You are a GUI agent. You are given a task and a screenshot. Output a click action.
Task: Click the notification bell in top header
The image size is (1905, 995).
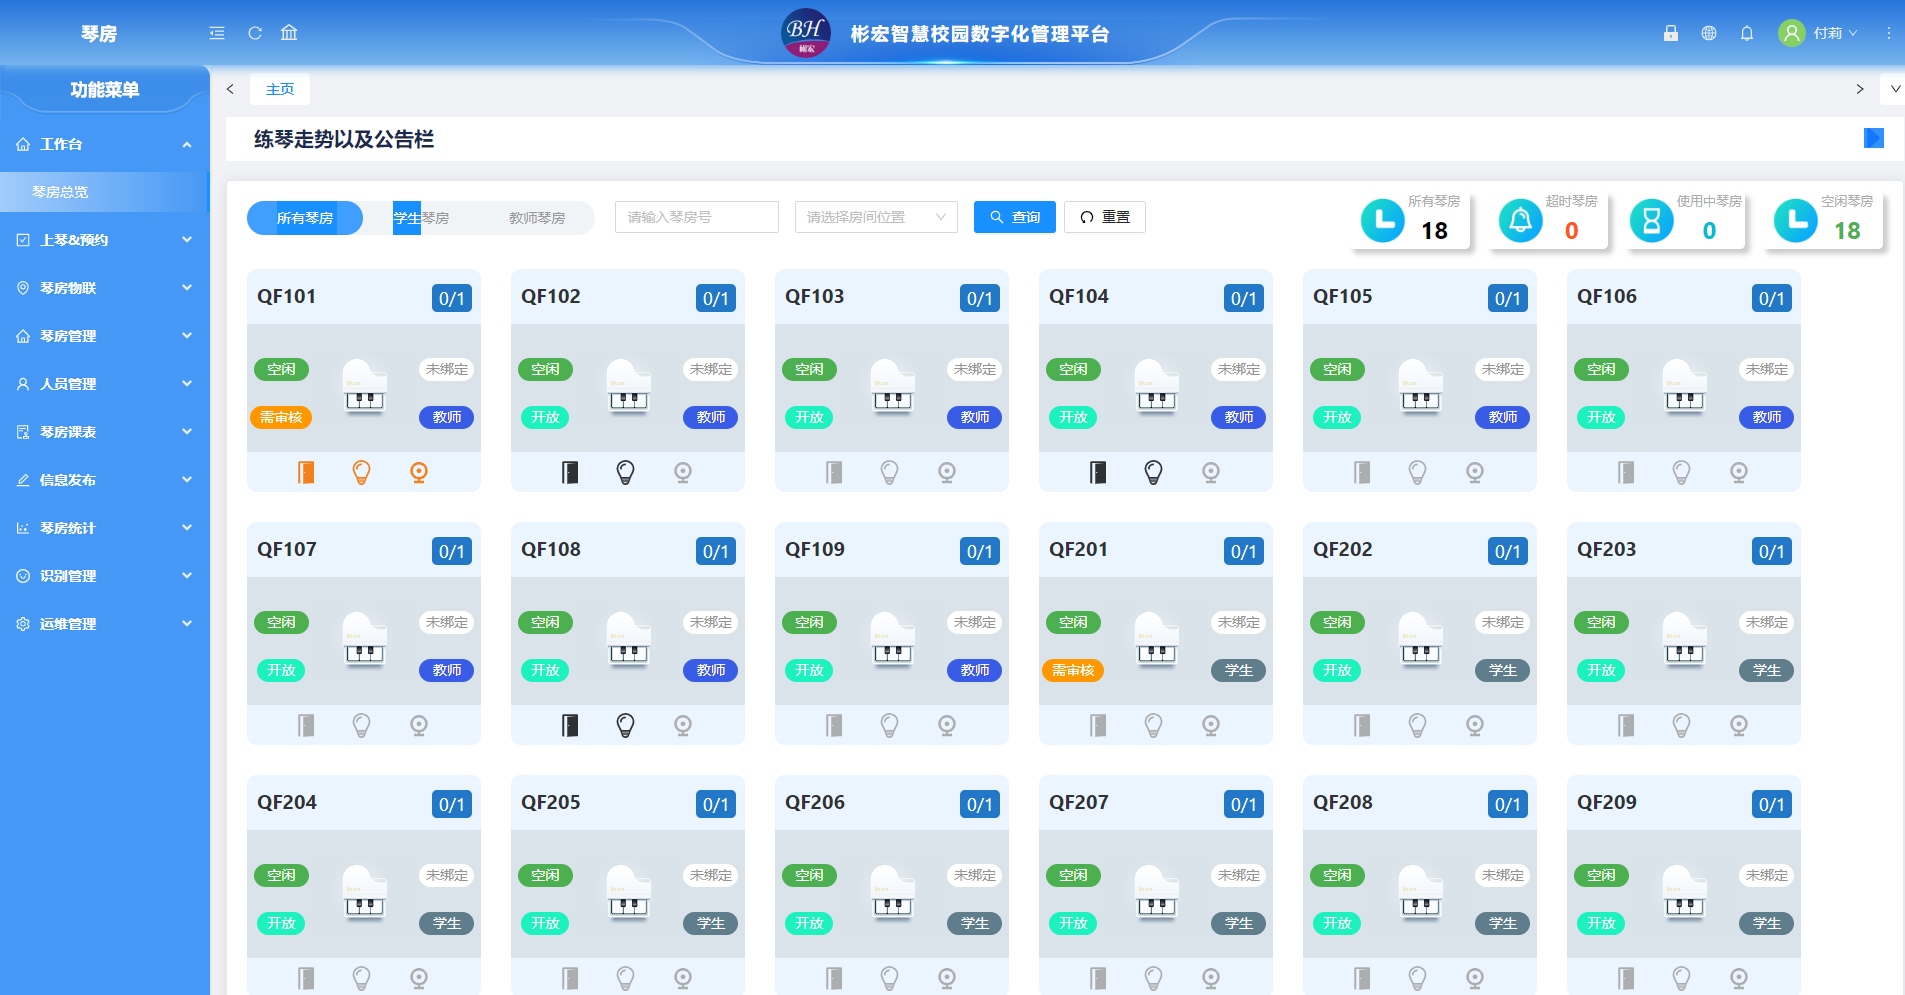[x=1747, y=33]
